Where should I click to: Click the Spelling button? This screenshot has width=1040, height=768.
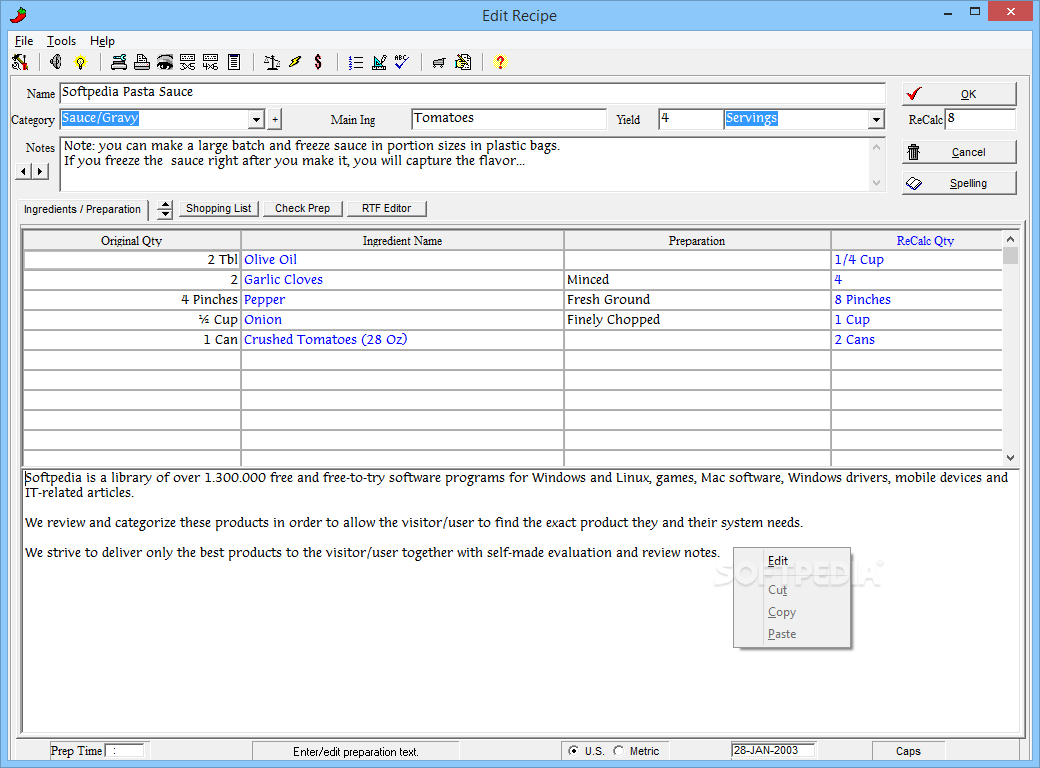[x=959, y=183]
